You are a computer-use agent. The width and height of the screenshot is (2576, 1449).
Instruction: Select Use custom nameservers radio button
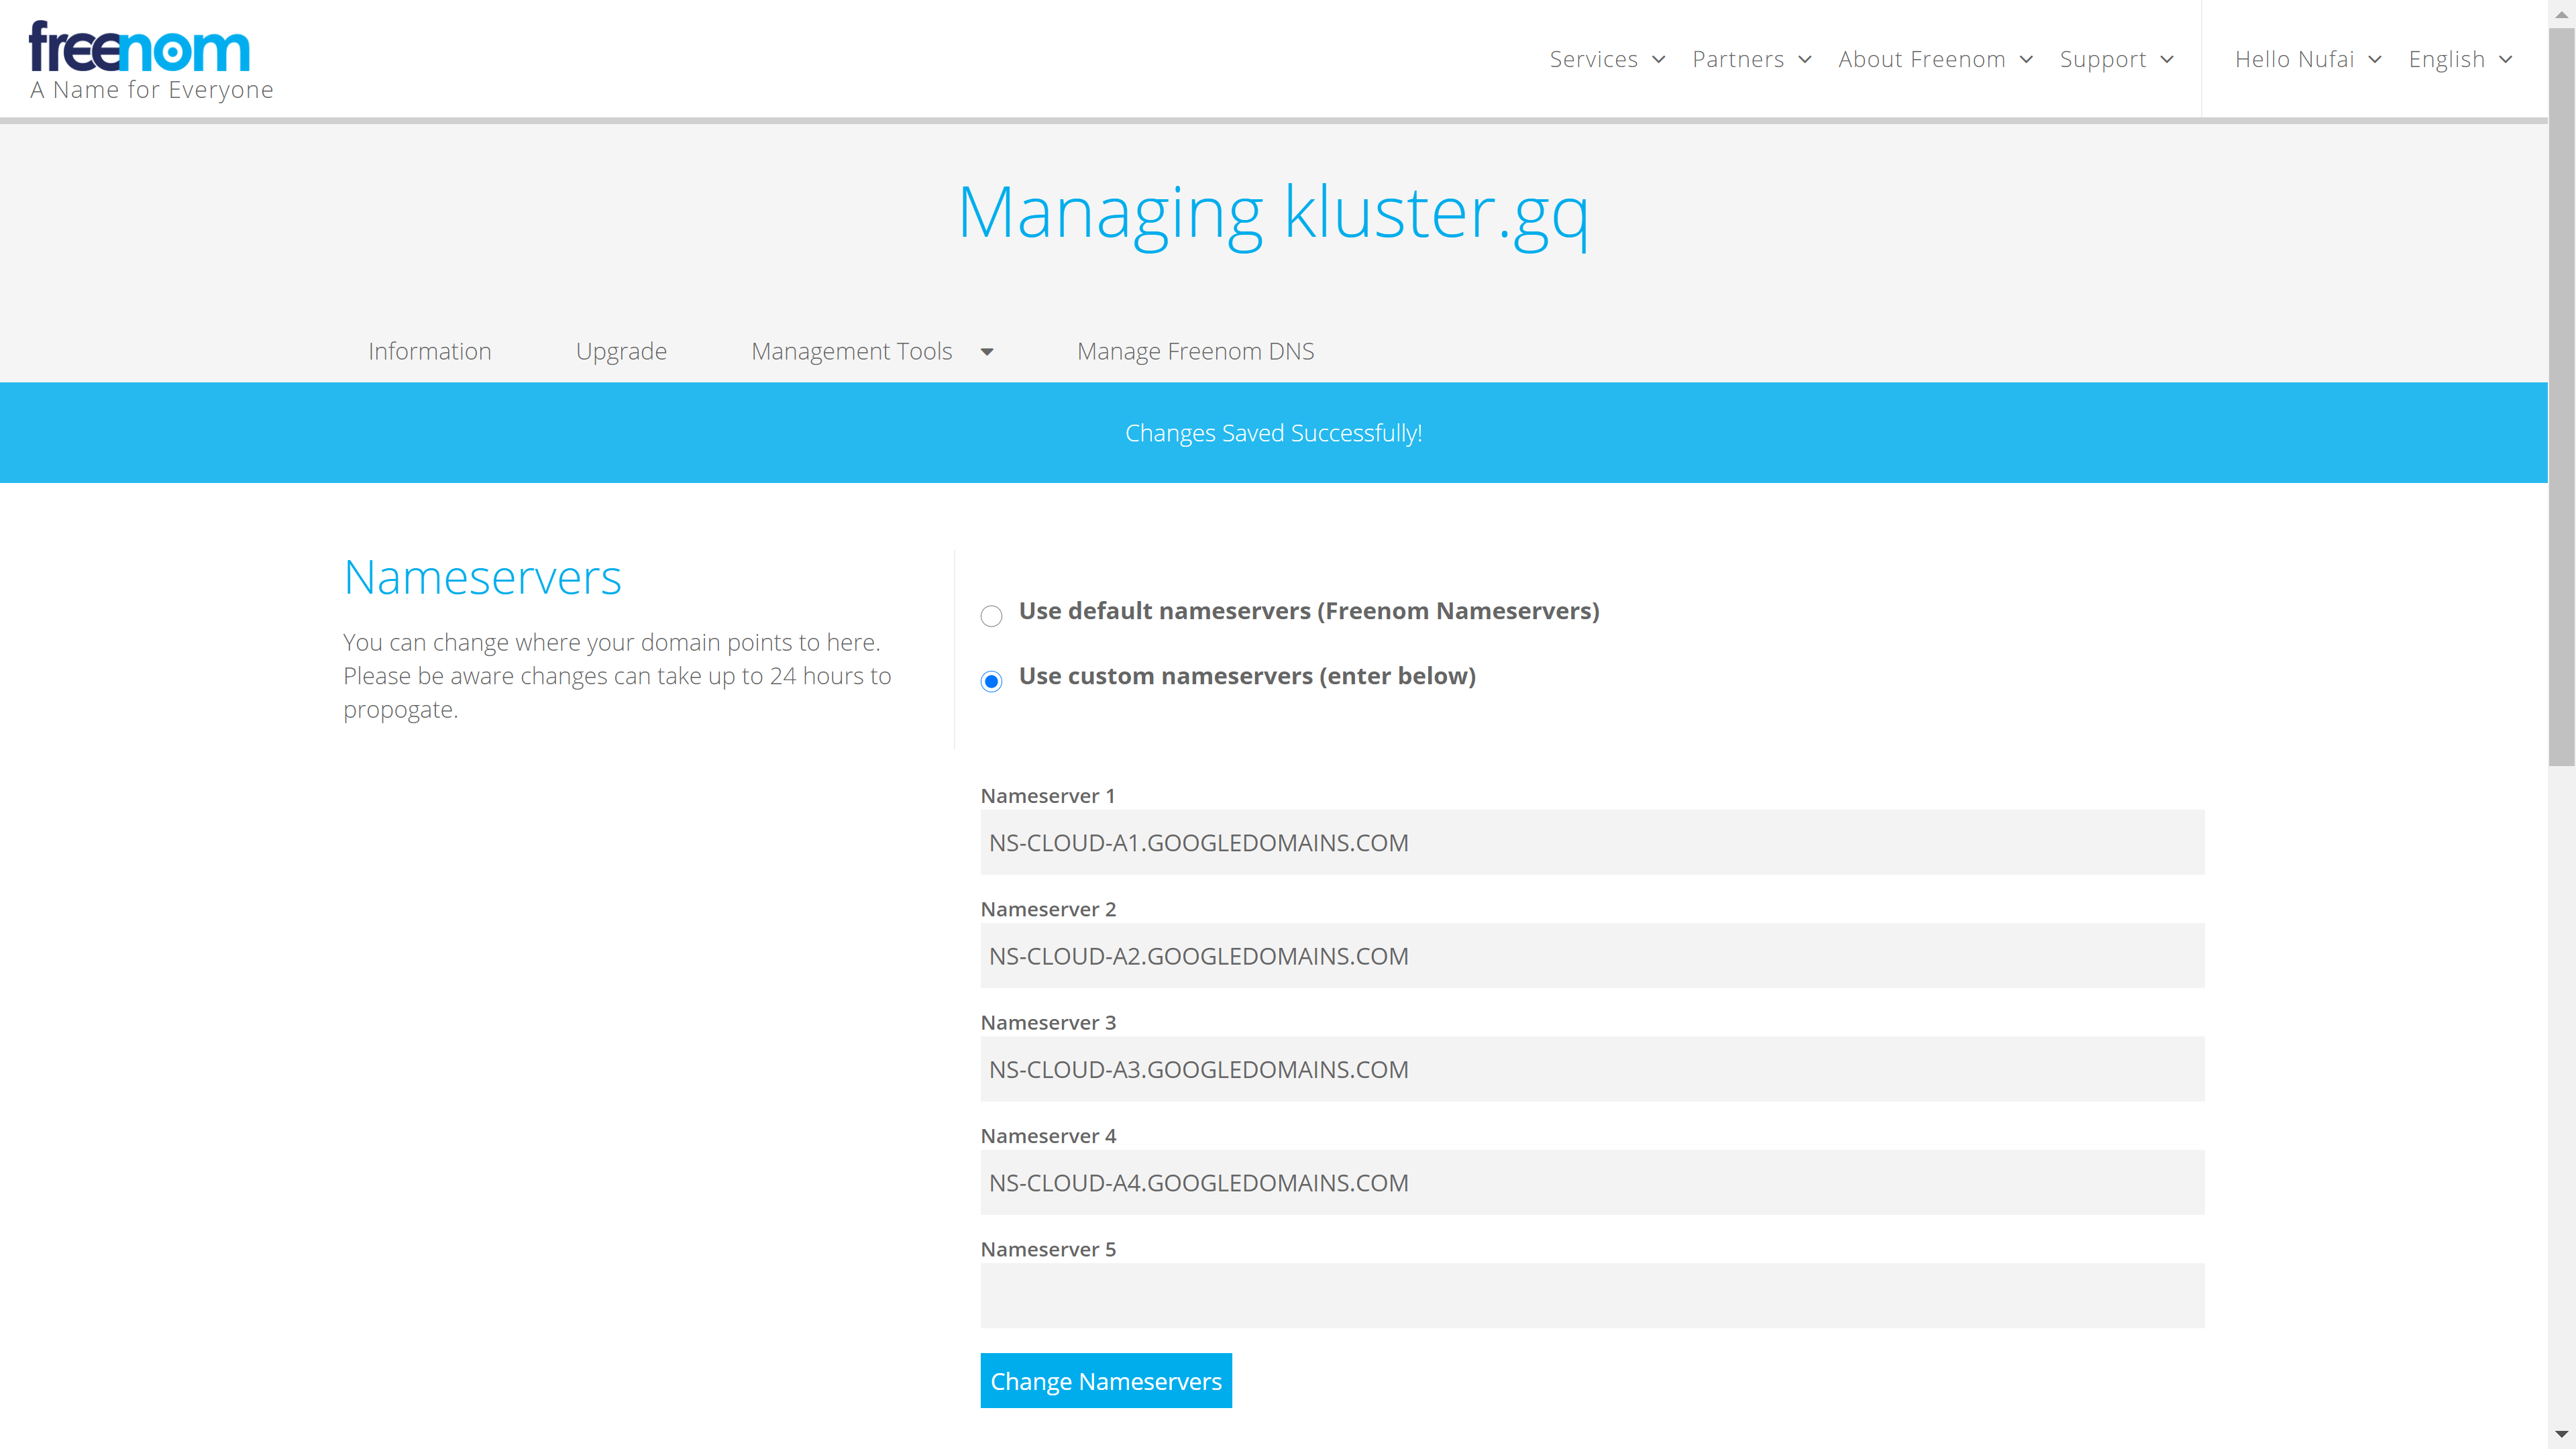991,682
